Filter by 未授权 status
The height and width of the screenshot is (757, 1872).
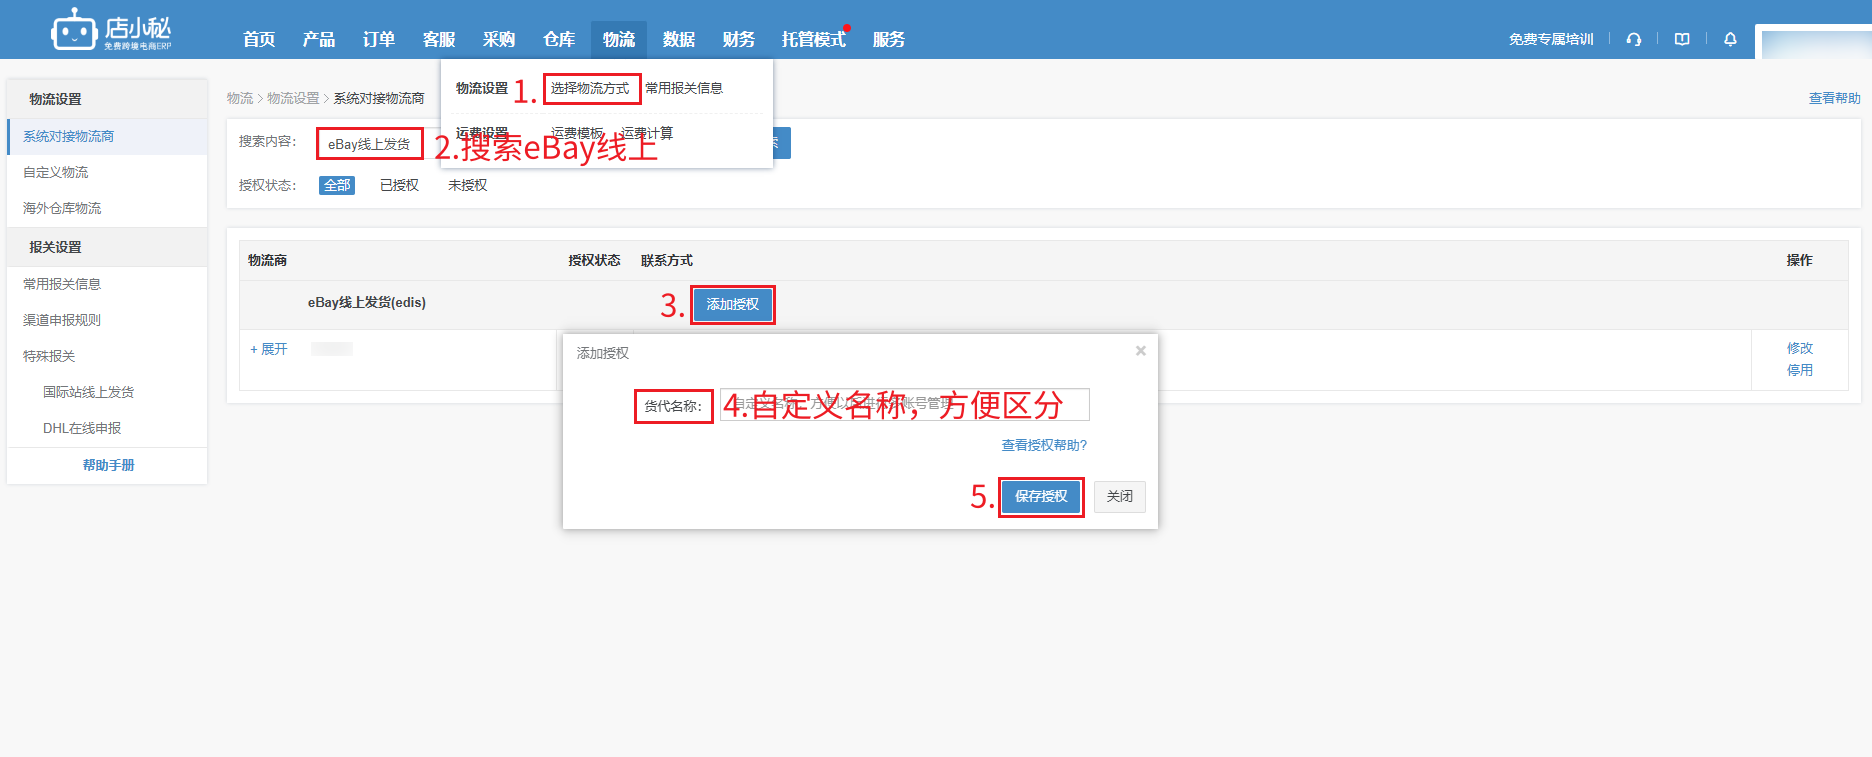467,185
